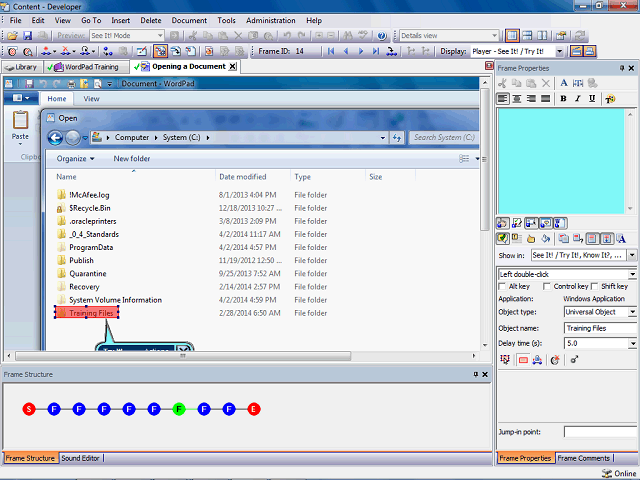
Task: Click the Jump-in point field
Action: [x=600, y=432]
